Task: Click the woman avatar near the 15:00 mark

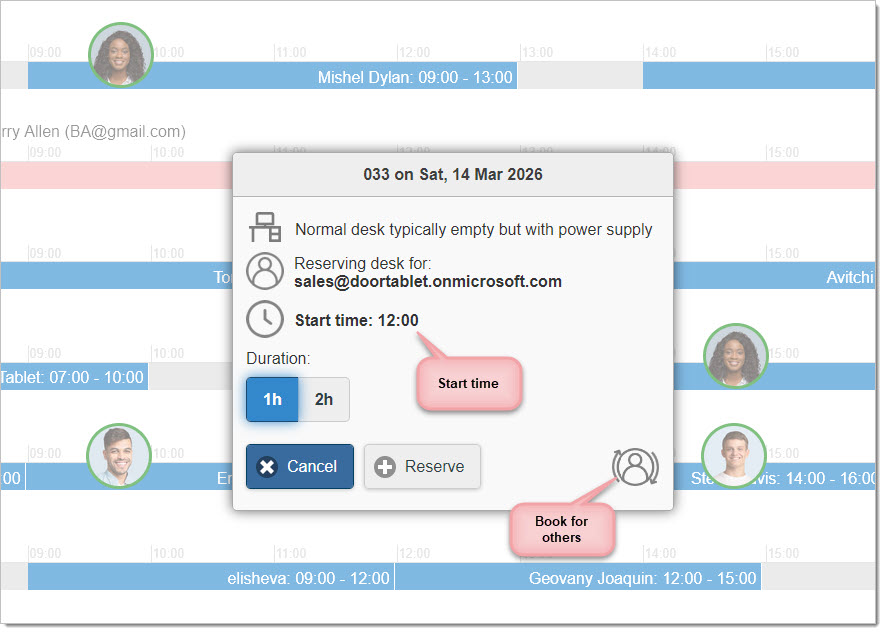Action: point(735,356)
